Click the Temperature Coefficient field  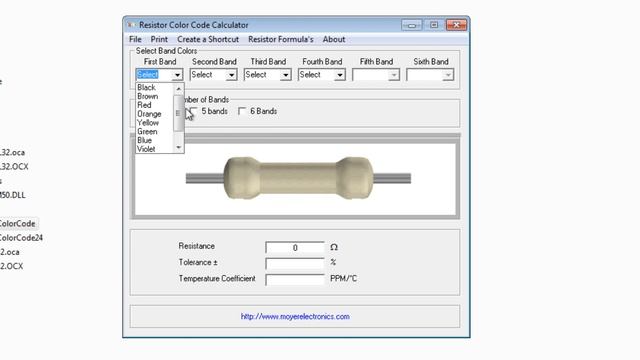(x=295, y=280)
